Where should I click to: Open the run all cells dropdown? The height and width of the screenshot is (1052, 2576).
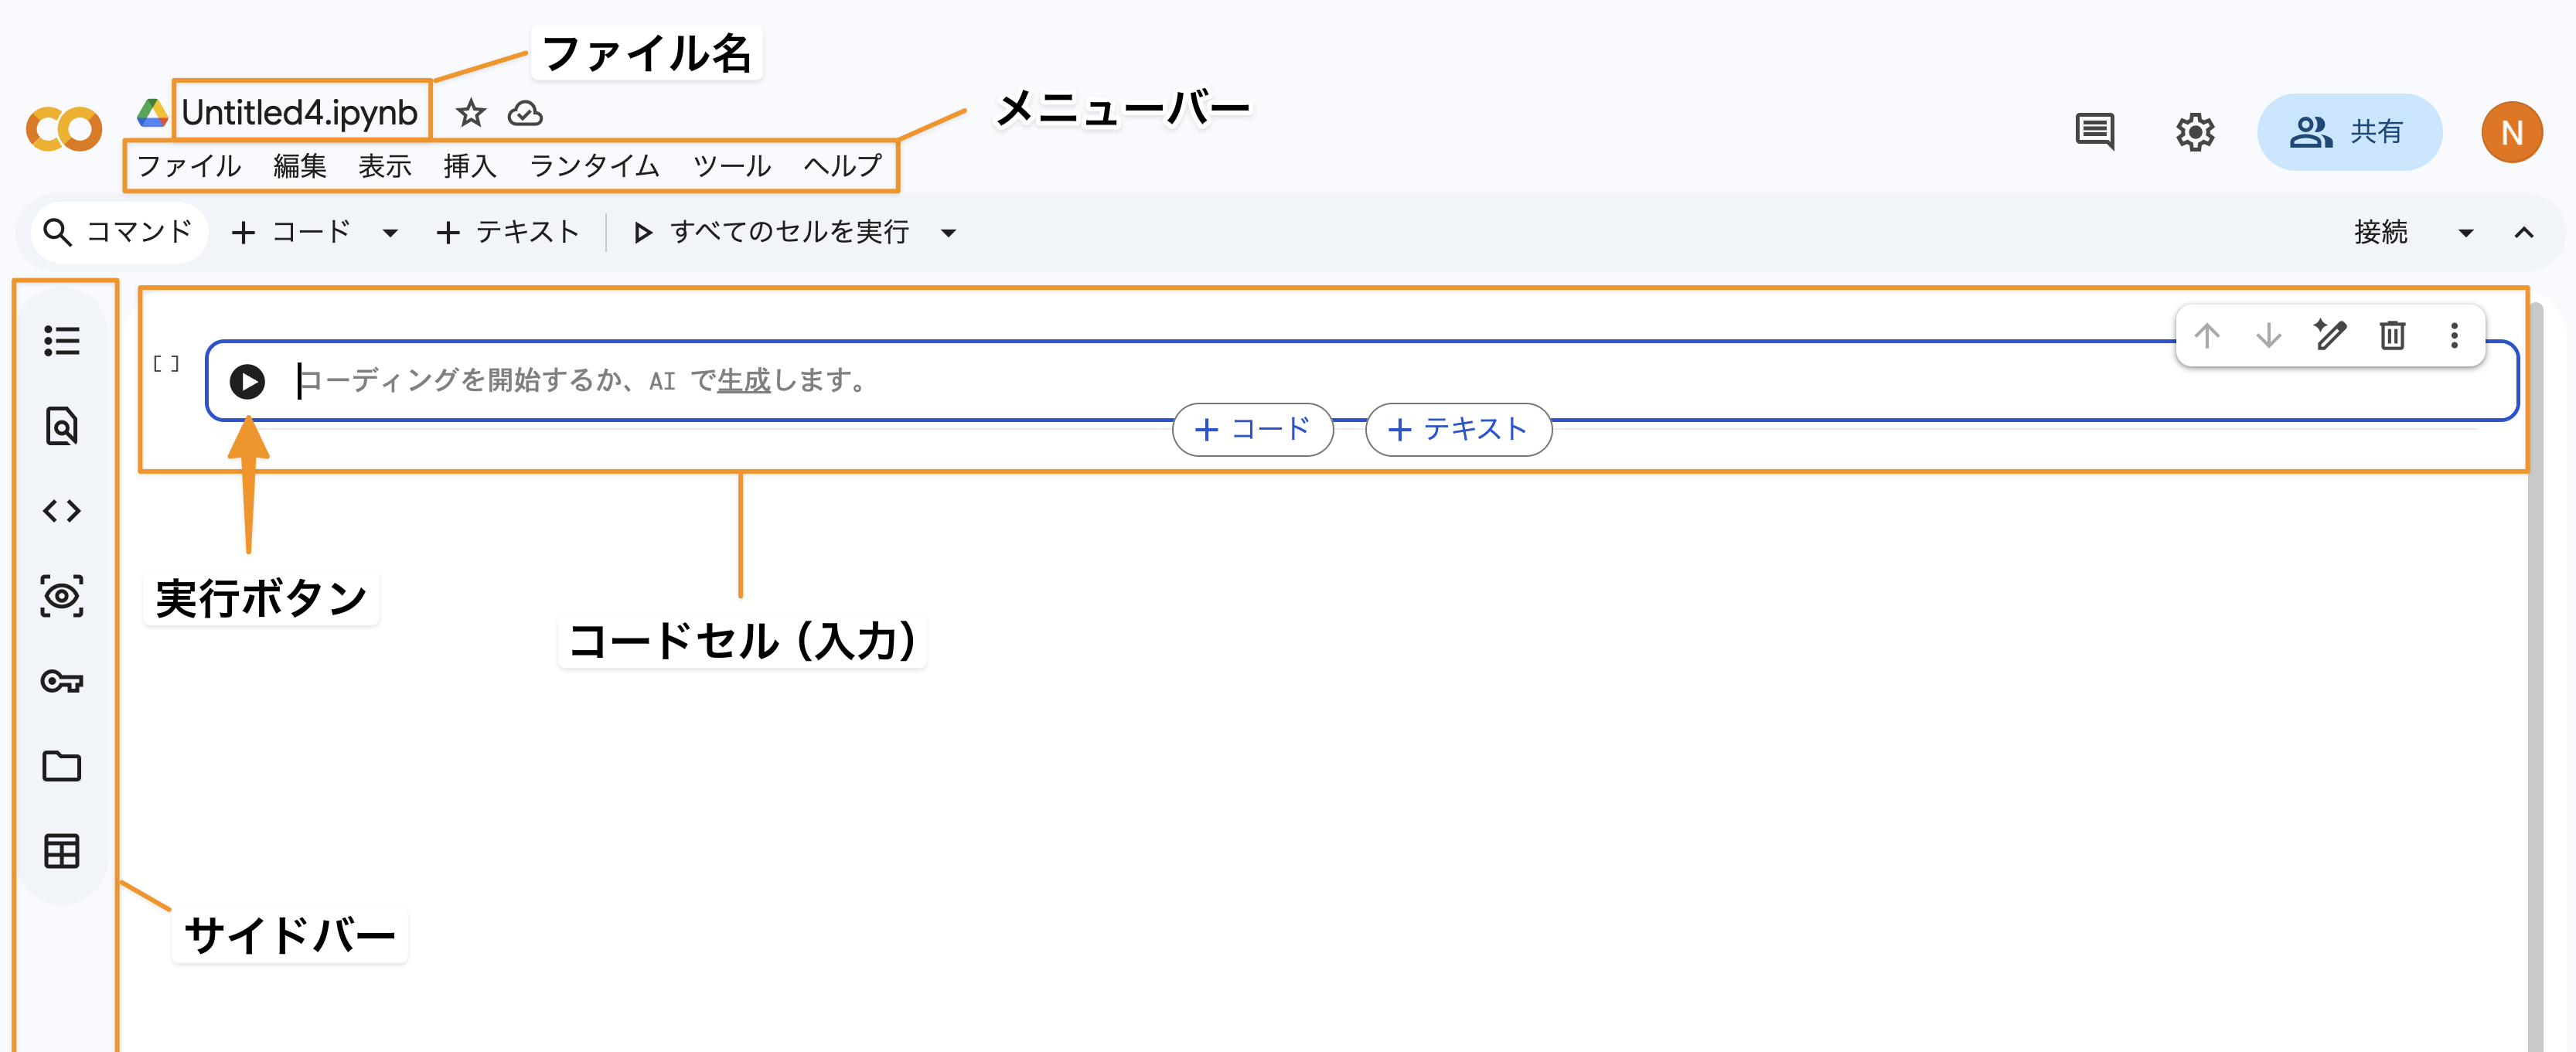[x=949, y=232]
